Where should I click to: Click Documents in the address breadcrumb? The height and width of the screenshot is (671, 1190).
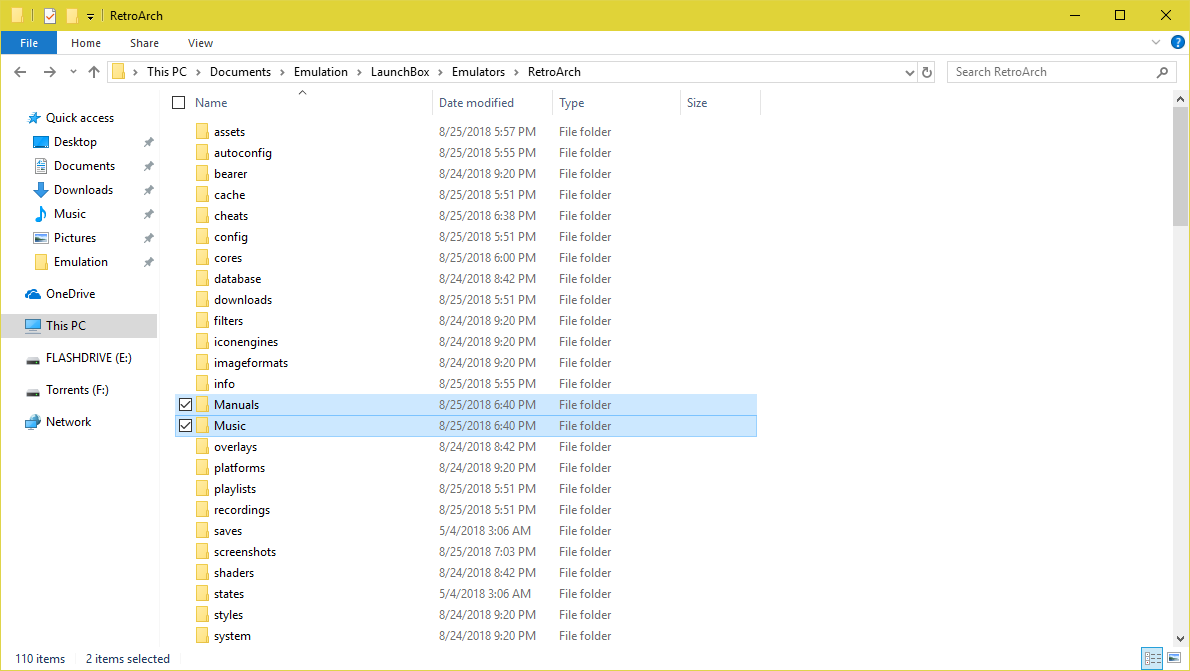point(240,72)
